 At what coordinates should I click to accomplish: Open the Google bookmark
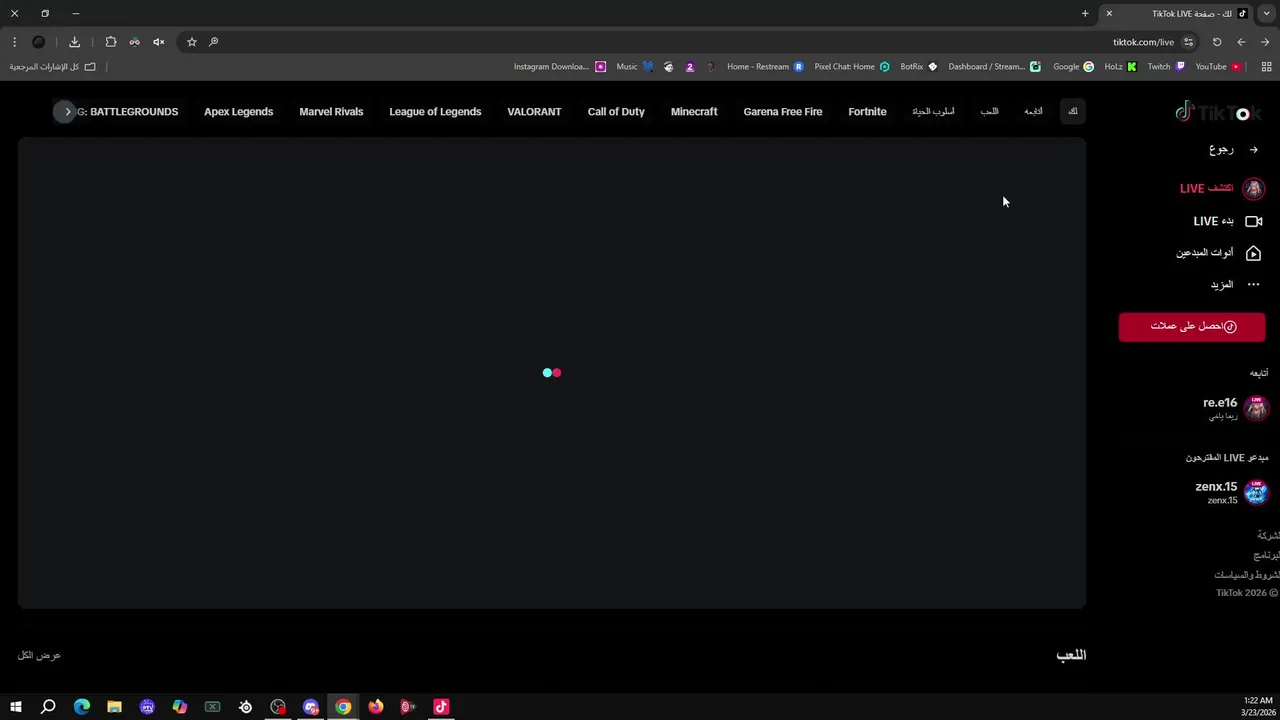coord(1073,67)
